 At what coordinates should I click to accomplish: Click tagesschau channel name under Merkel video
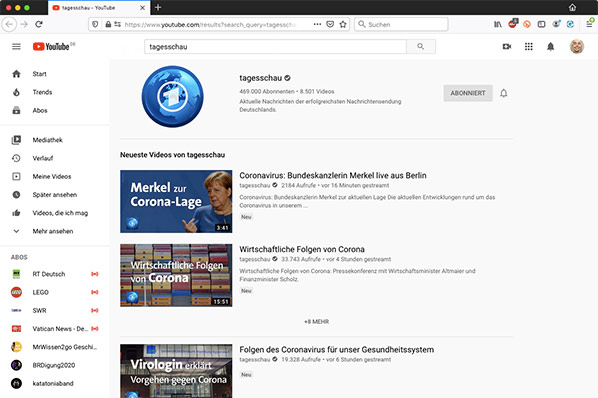[x=254, y=186]
